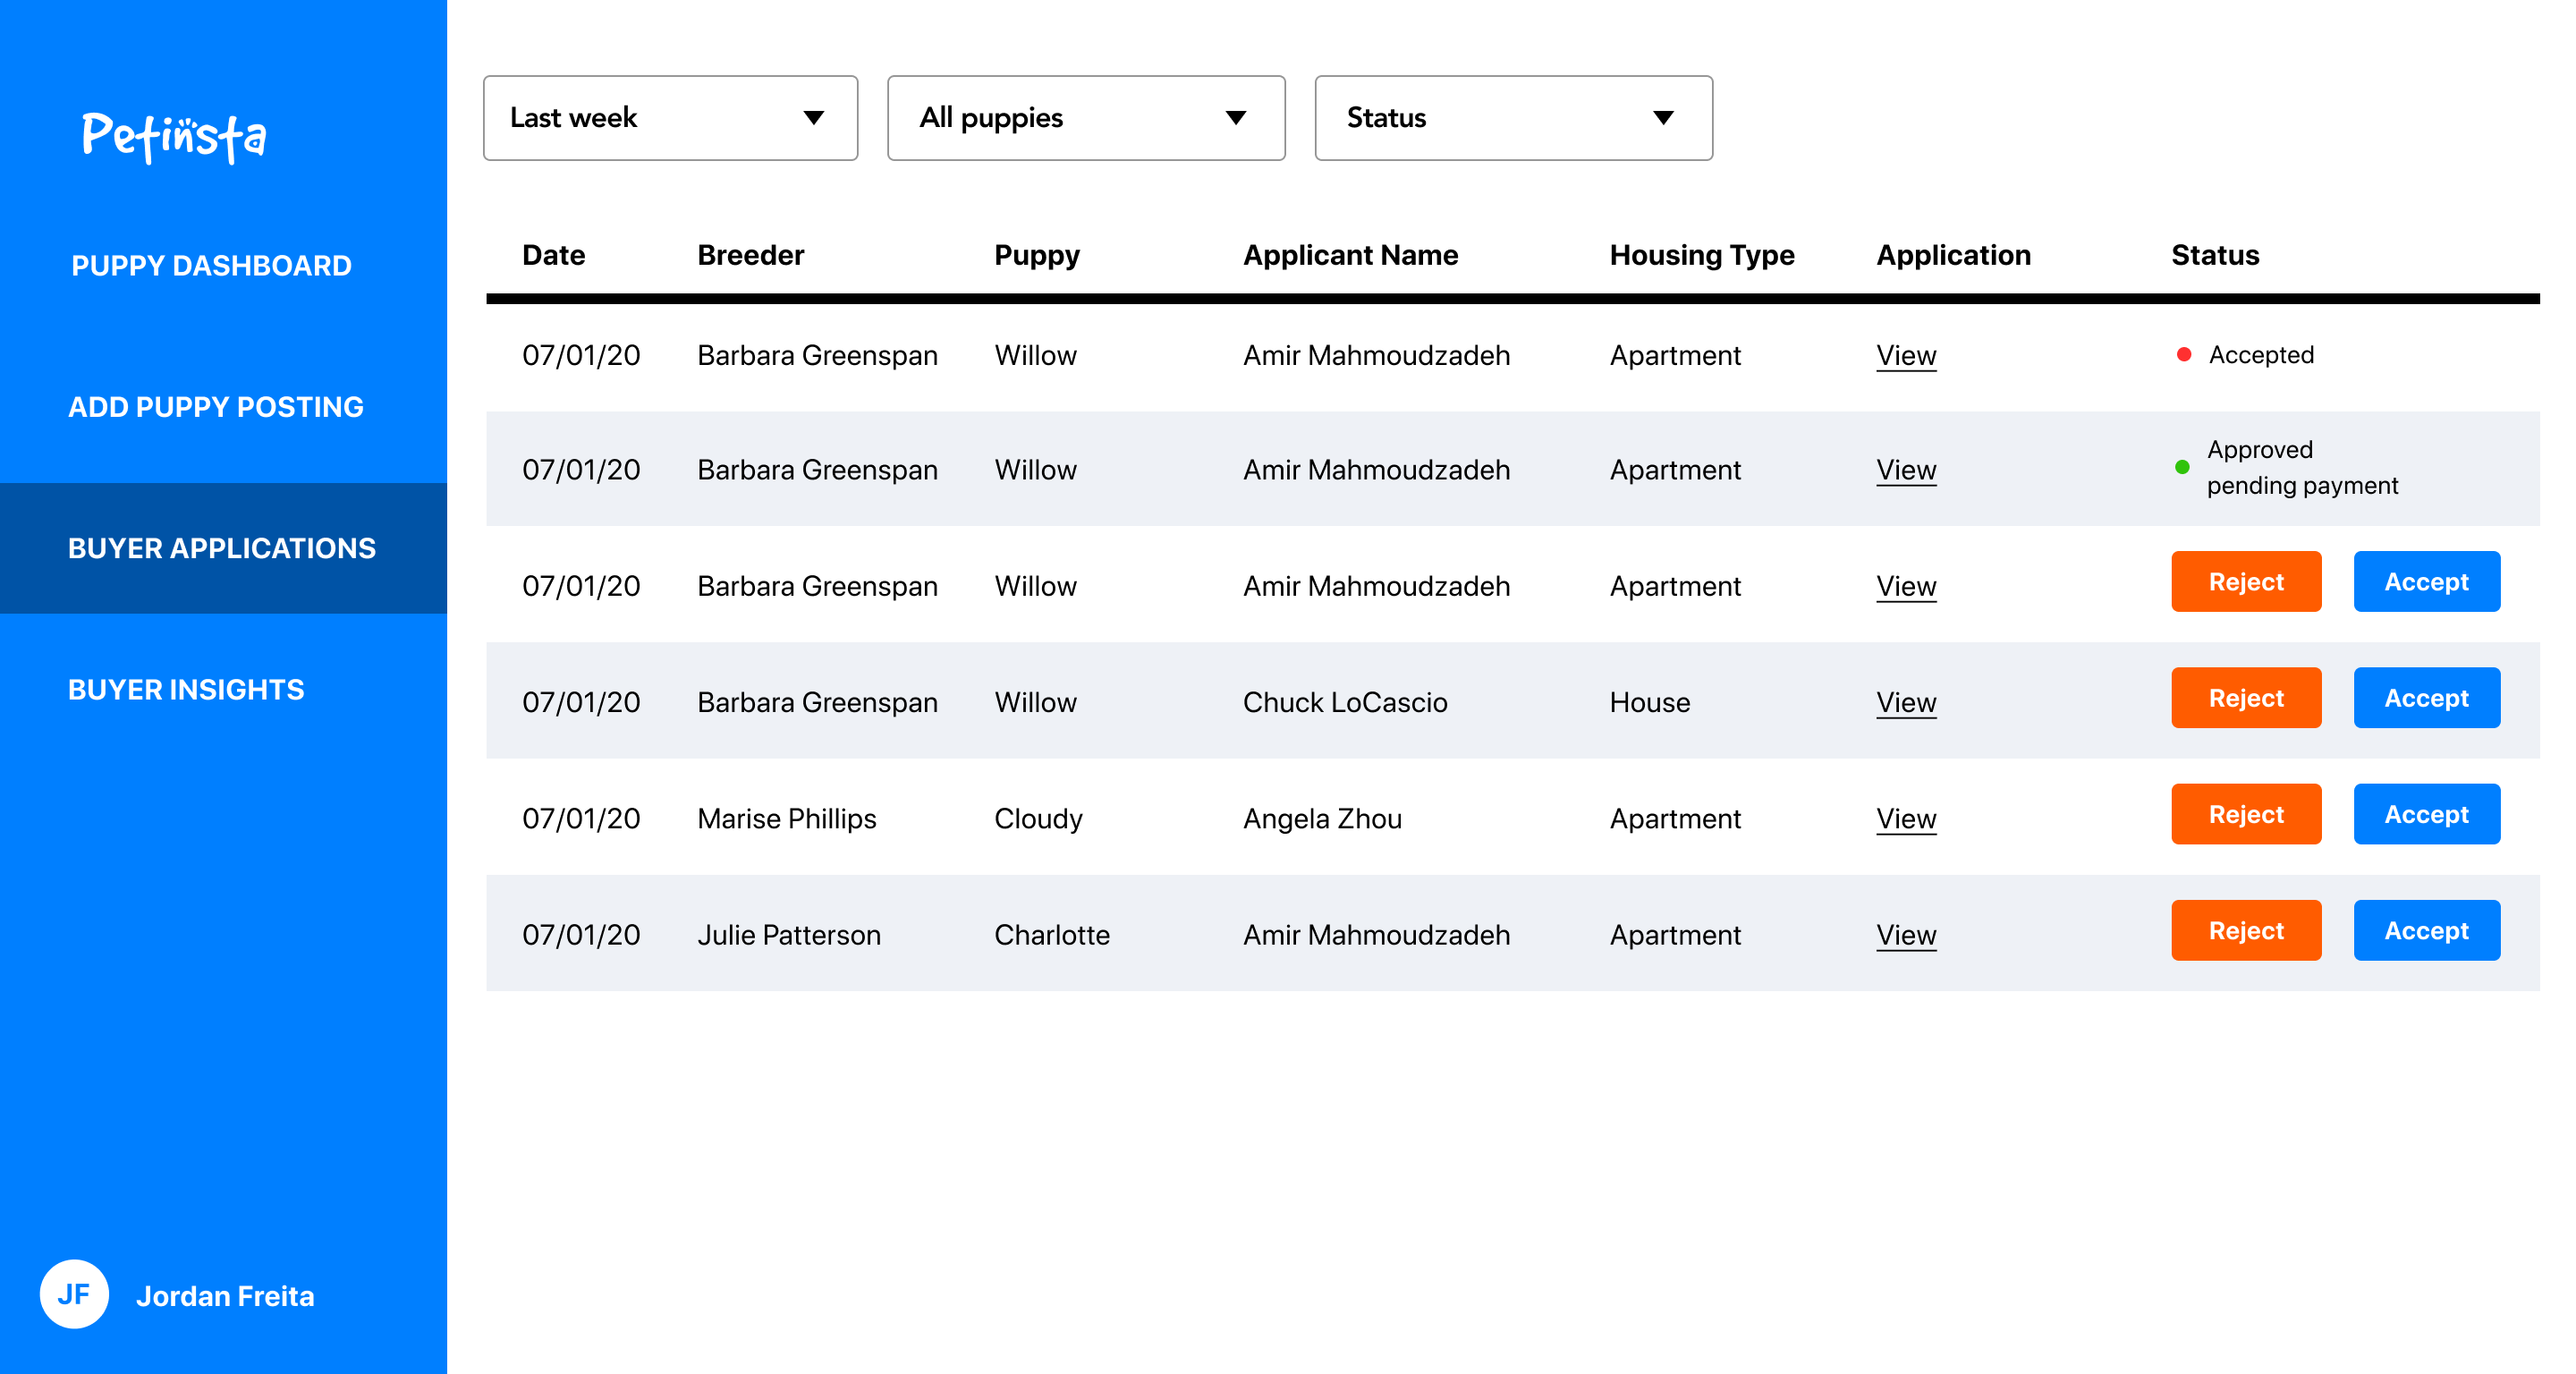View the application with Accepted status

[1906, 356]
